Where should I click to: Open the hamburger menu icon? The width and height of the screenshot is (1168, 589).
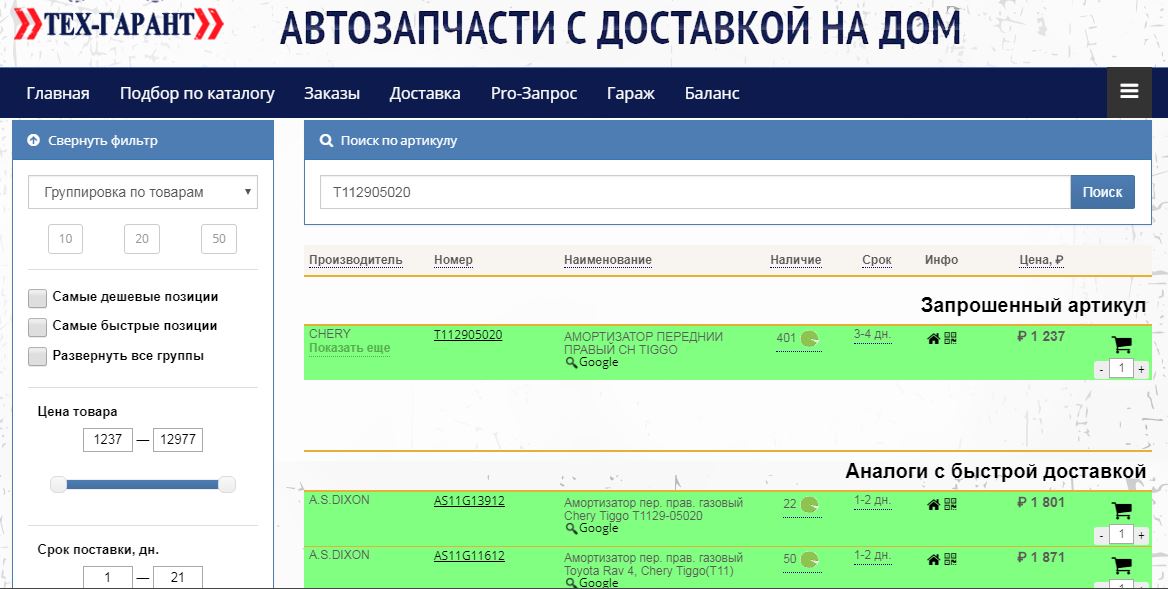1129,92
